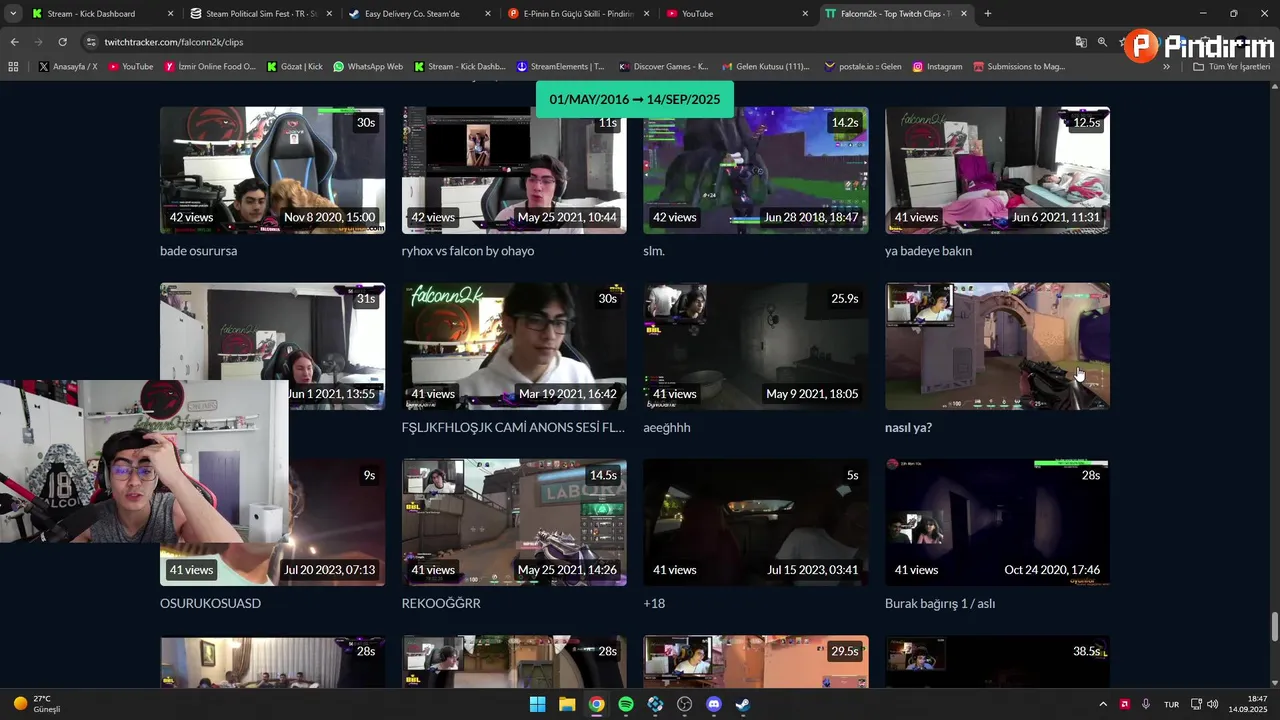Open a new tab with the plus button
Screen dimensions: 1280x720
988,14
